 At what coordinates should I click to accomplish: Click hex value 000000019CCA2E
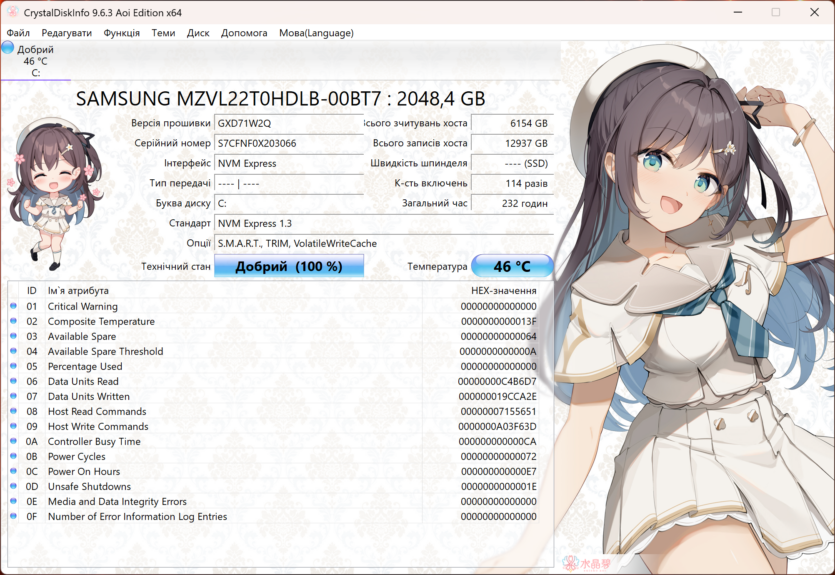497,397
